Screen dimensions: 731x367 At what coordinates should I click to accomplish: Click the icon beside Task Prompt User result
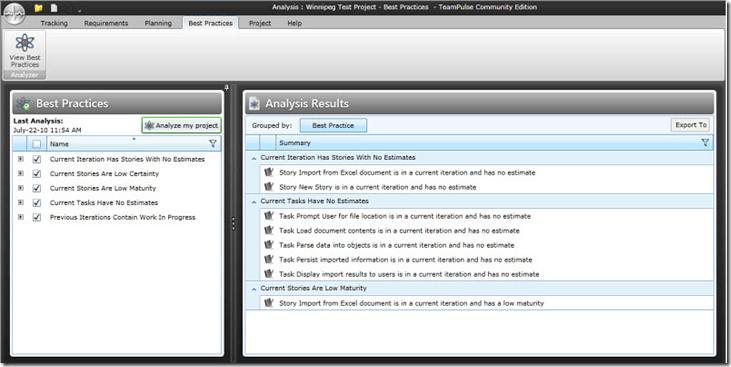click(269, 216)
